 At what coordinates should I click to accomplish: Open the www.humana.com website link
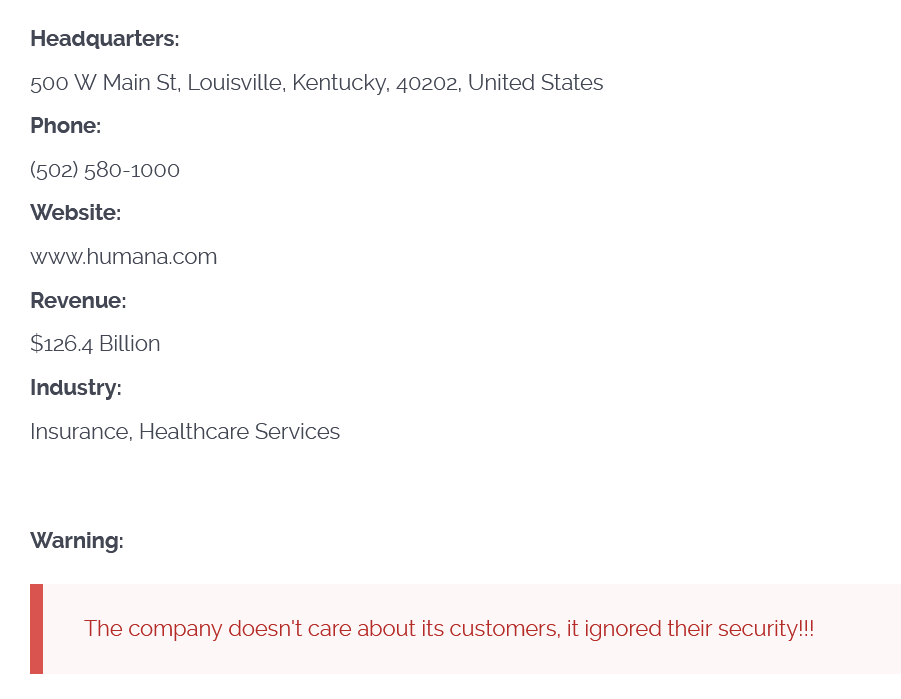click(x=123, y=257)
